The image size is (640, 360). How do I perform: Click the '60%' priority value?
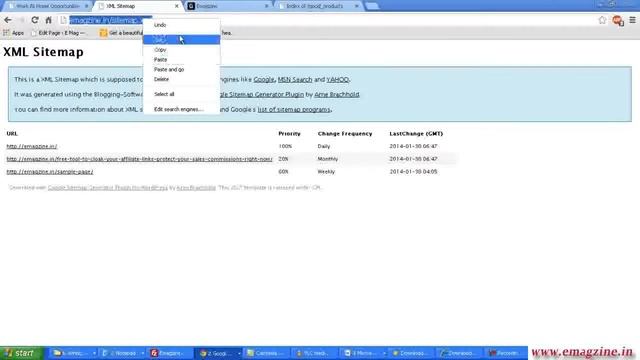tap(283, 171)
